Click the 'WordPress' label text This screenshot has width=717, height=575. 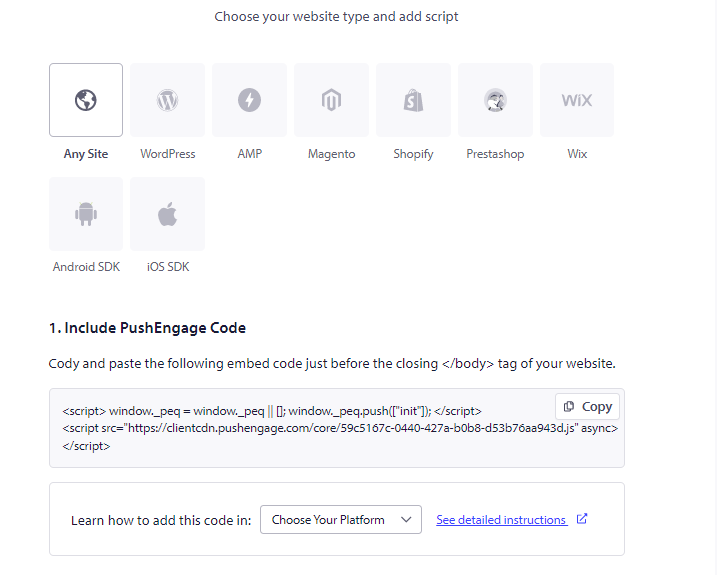[168, 154]
